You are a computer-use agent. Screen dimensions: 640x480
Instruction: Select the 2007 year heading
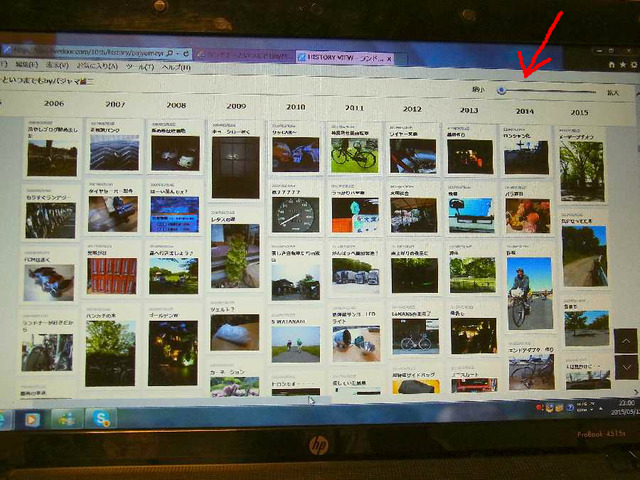(116, 104)
